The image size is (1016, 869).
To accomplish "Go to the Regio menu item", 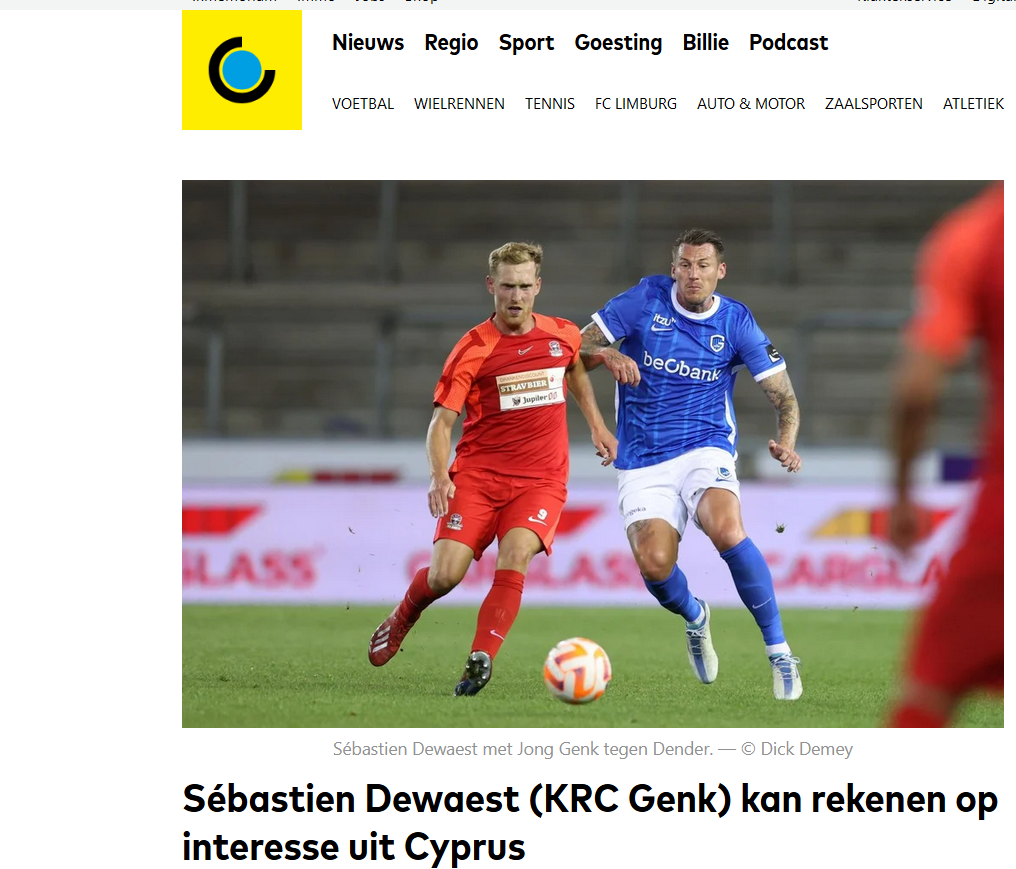I will 451,43.
